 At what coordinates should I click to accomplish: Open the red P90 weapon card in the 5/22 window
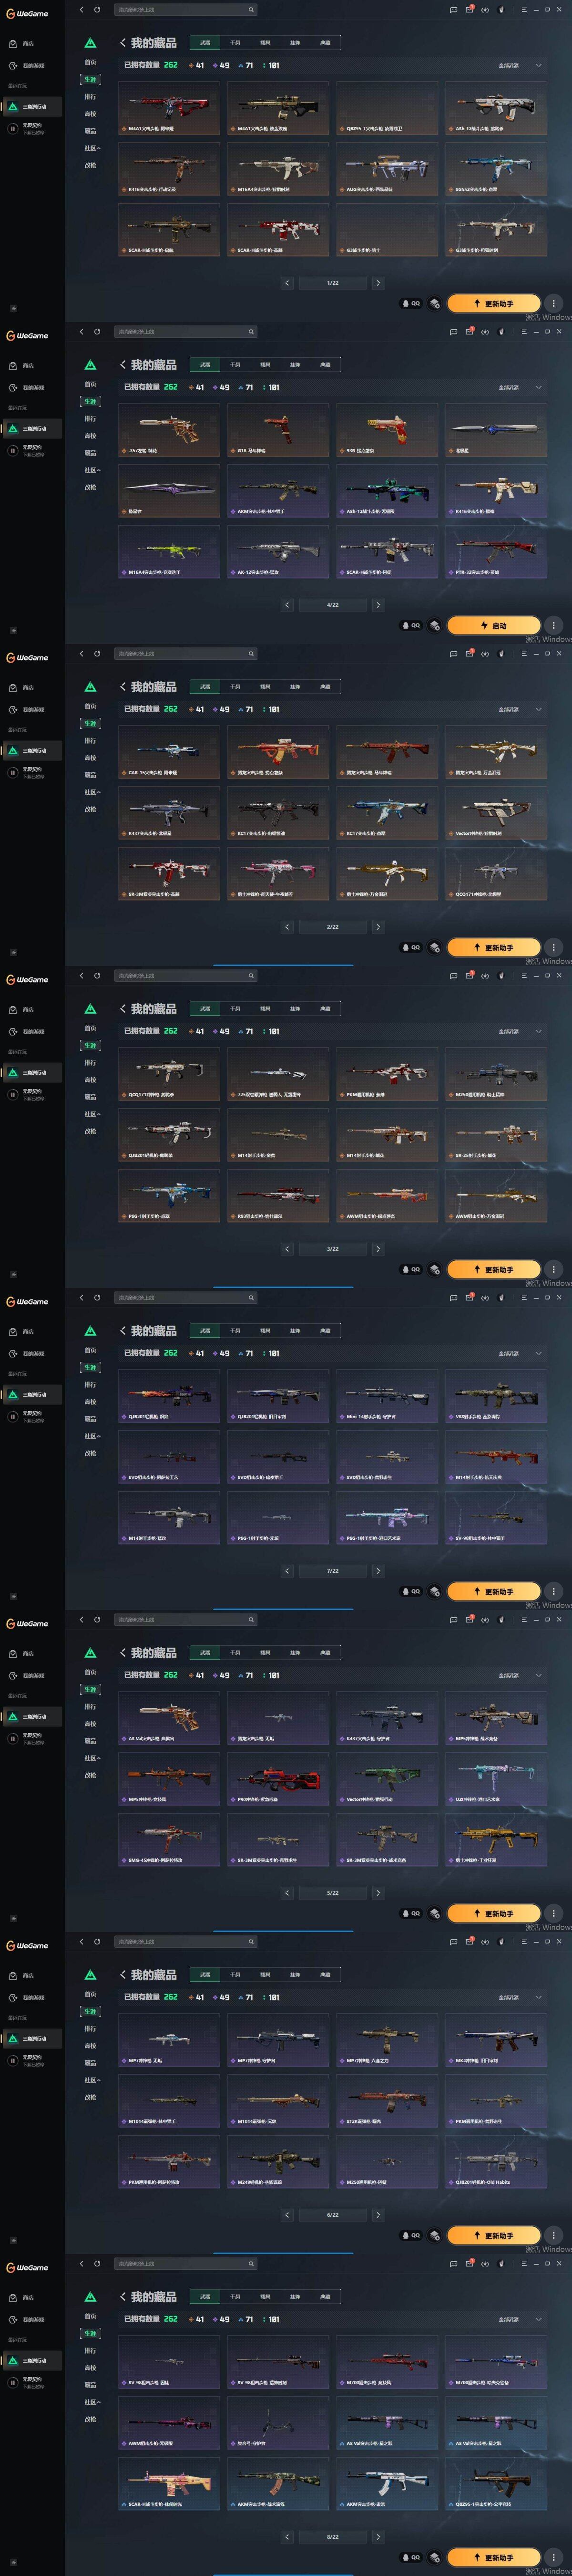click(x=278, y=1779)
